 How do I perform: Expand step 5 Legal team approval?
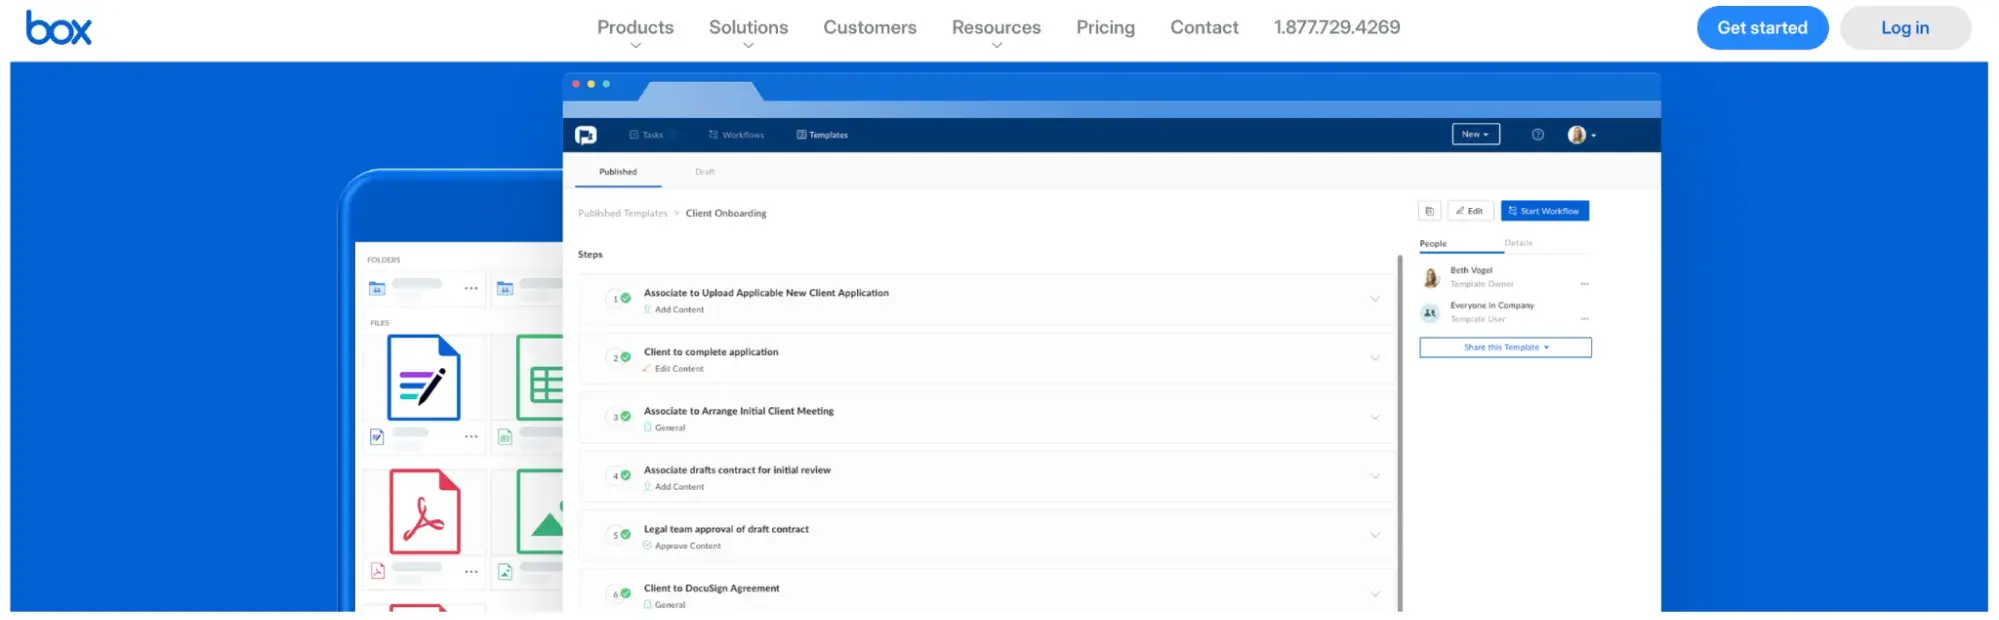[x=1375, y=535]
